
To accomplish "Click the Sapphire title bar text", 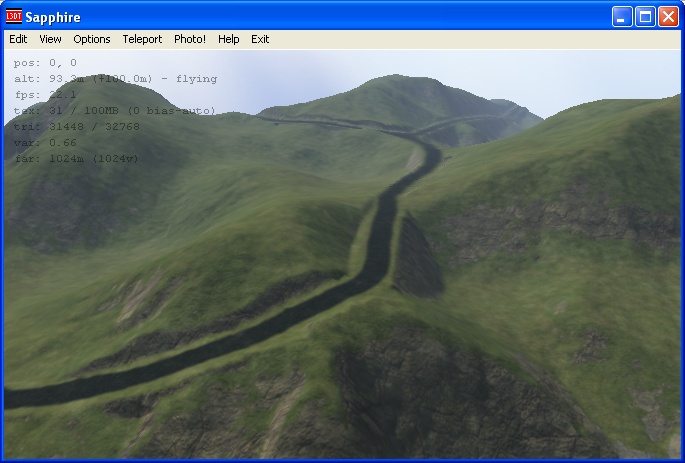I will (x=55, y=17).
